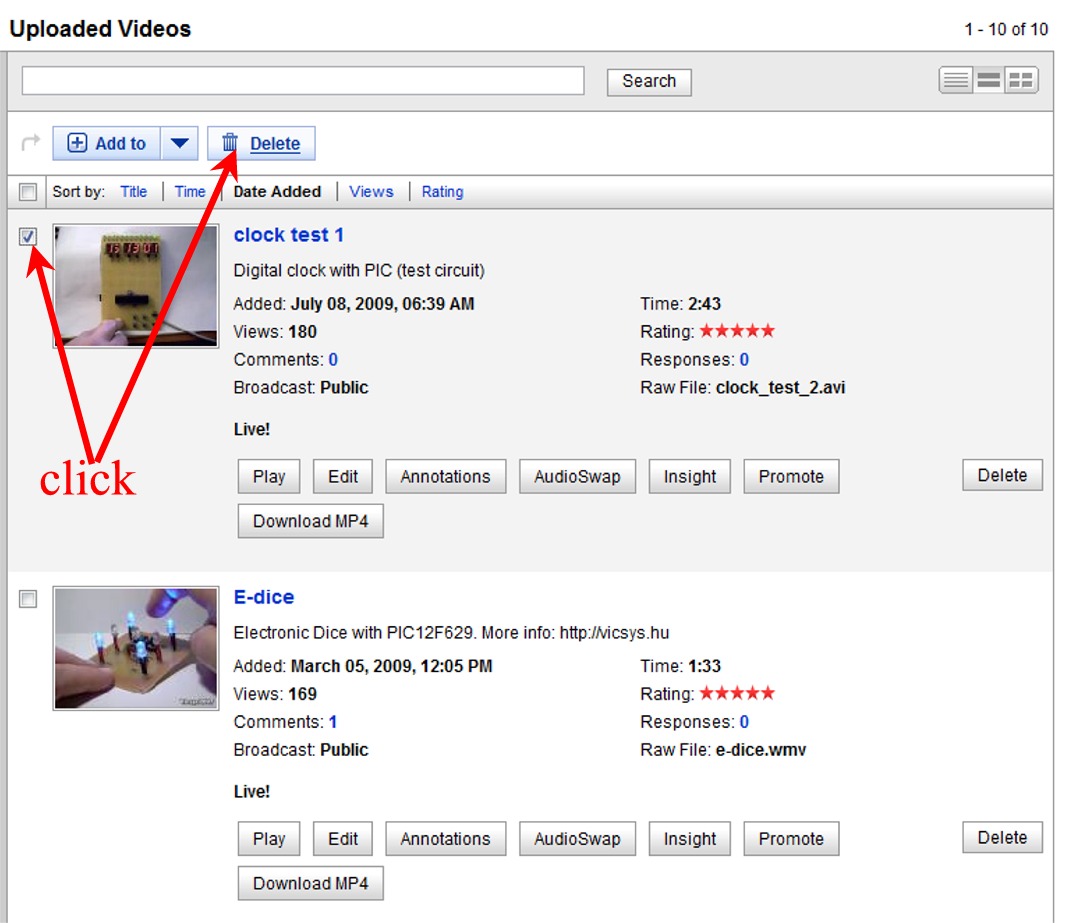Open responses count for E-dice
Viewport: 1080px width, 923px height.
pos(745,722)
